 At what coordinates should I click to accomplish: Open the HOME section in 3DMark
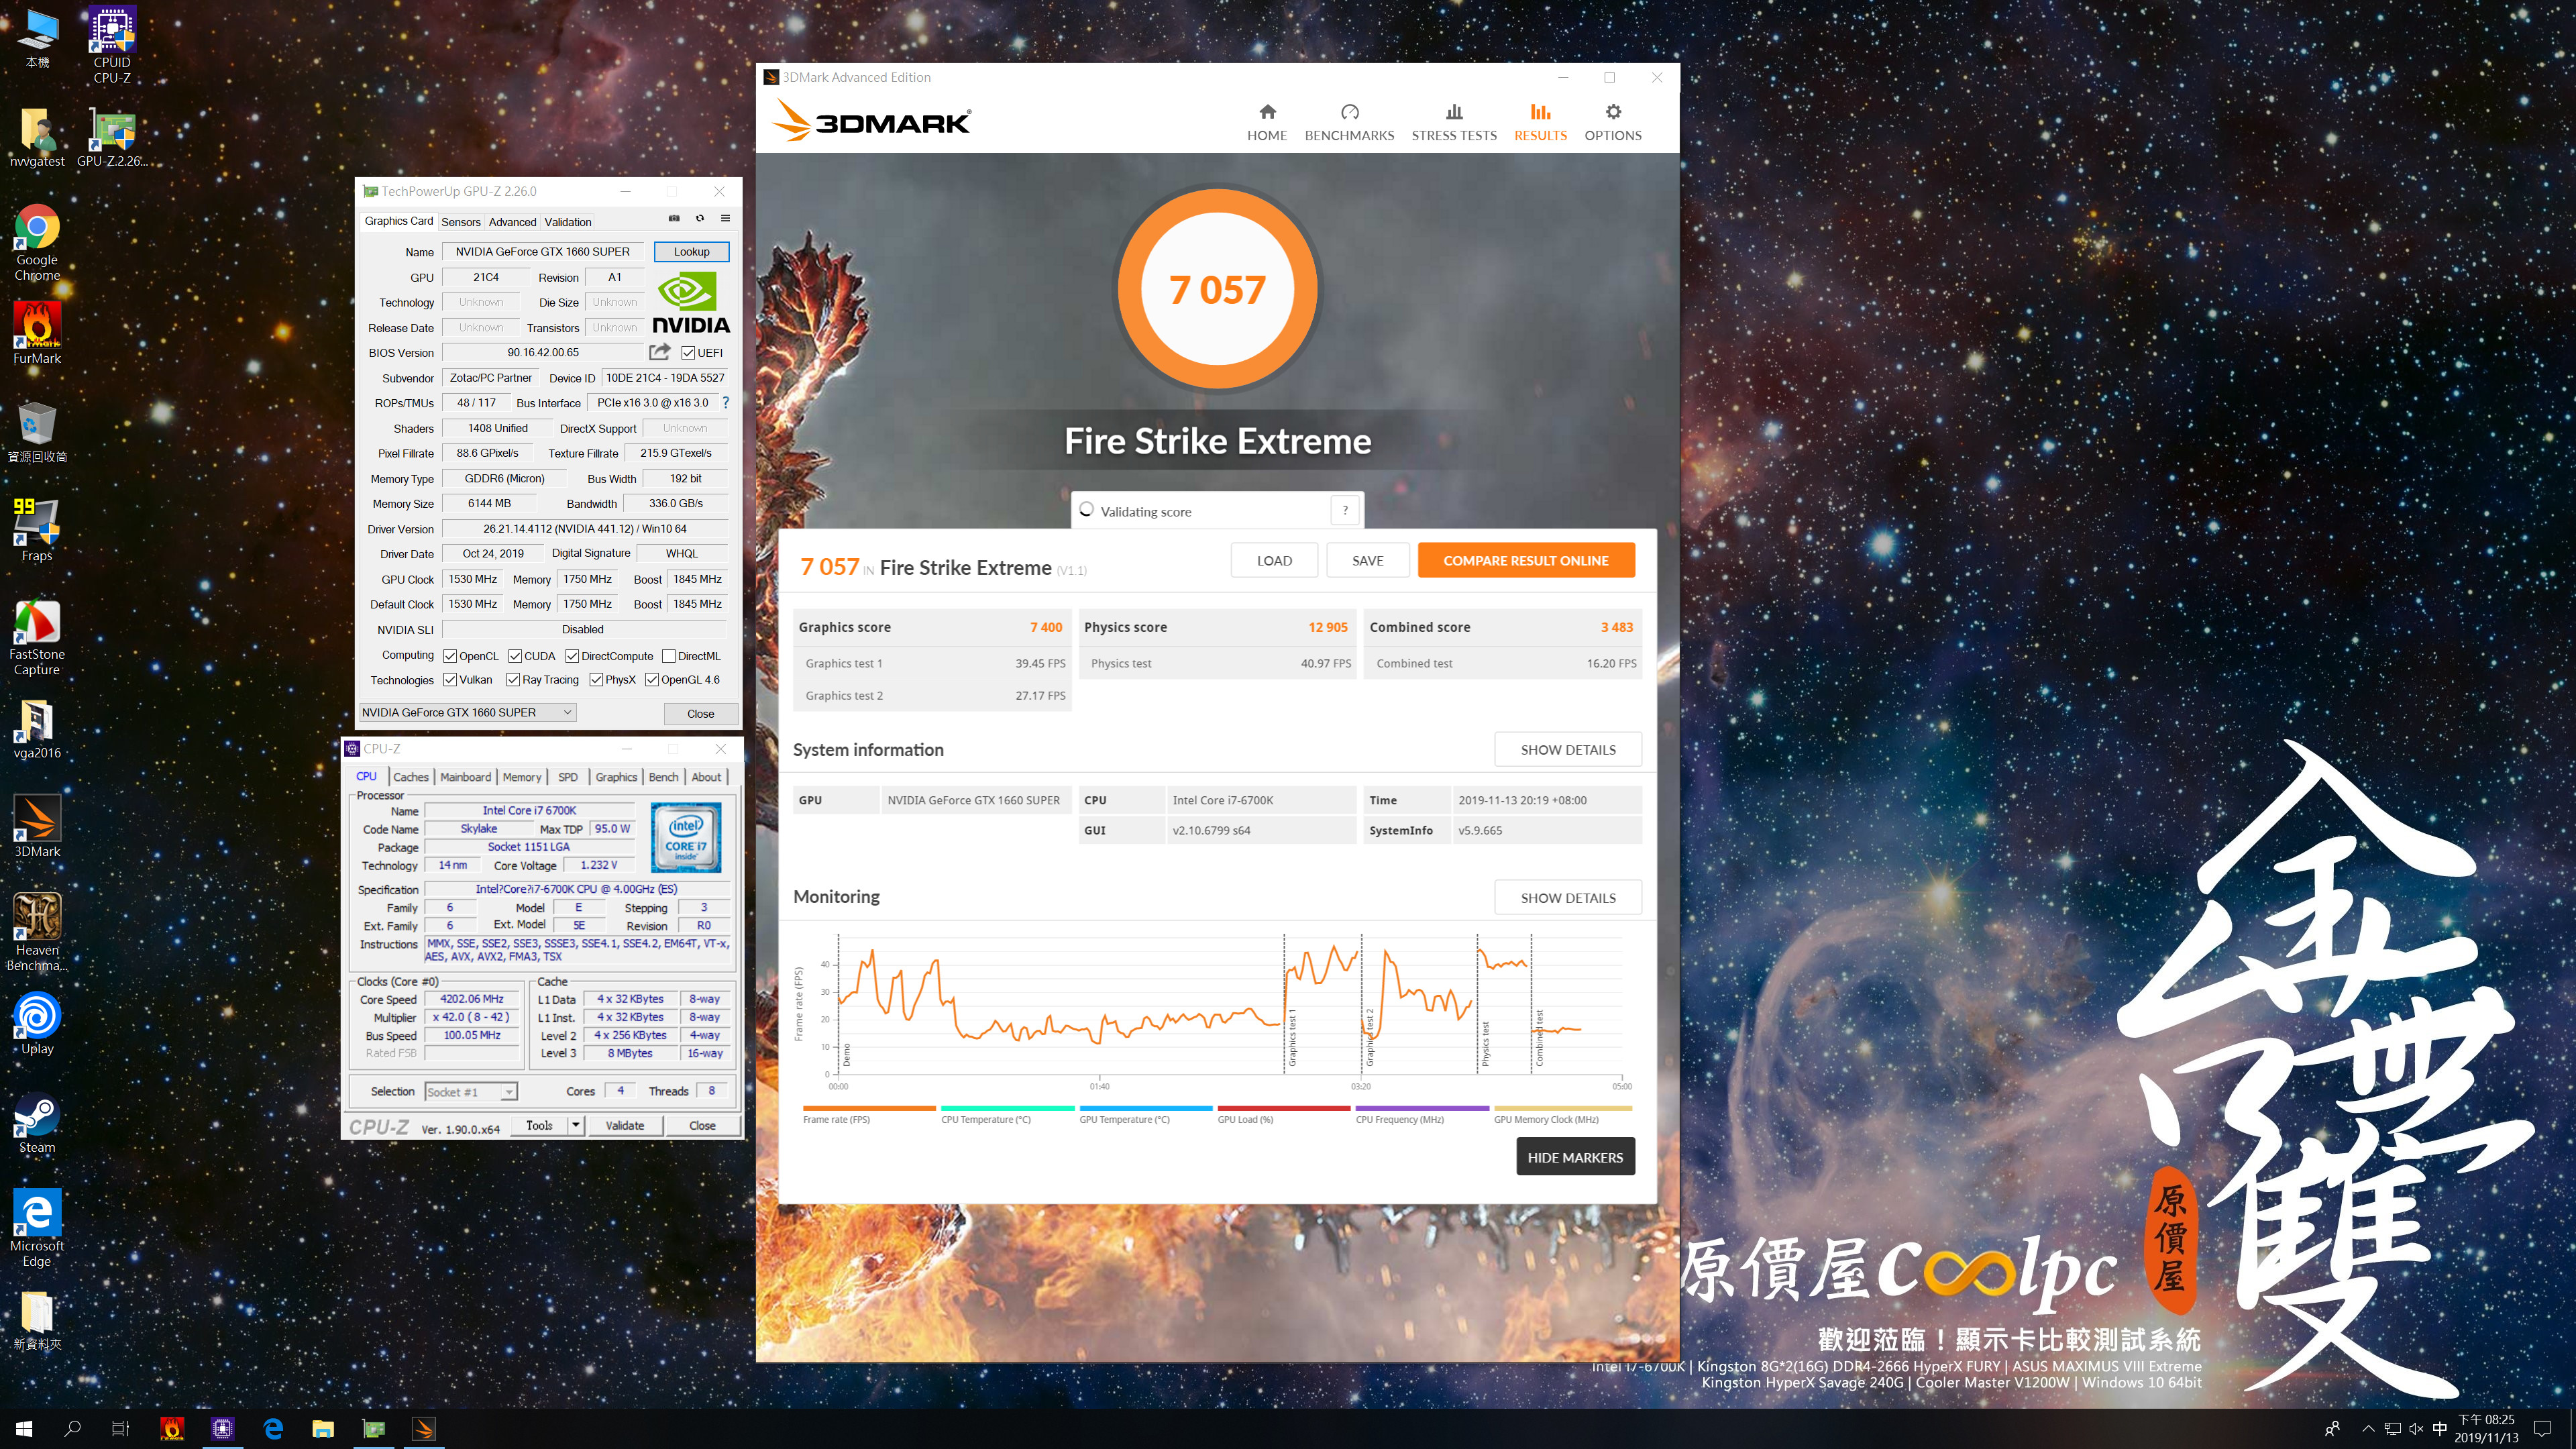click(1266, 122)
